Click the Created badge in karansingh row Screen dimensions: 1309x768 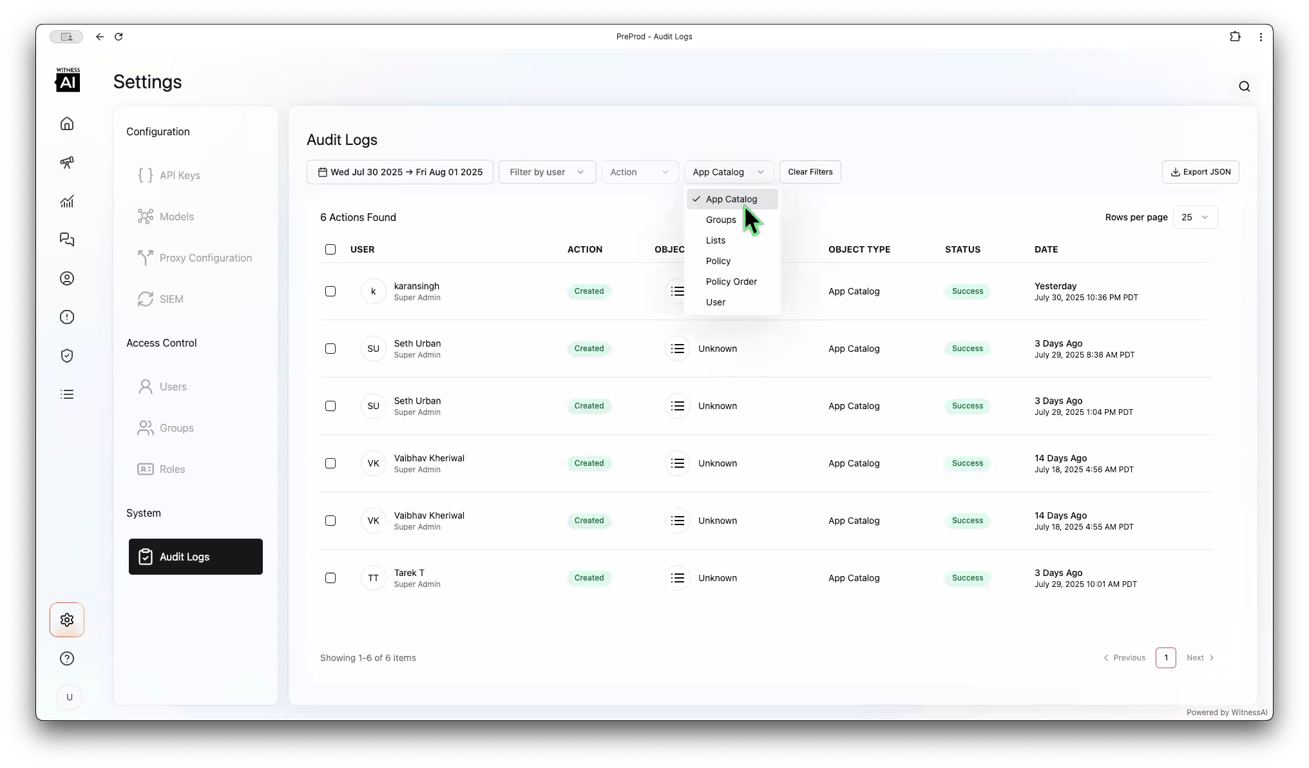pyautogui.click(x=589, y=291)
